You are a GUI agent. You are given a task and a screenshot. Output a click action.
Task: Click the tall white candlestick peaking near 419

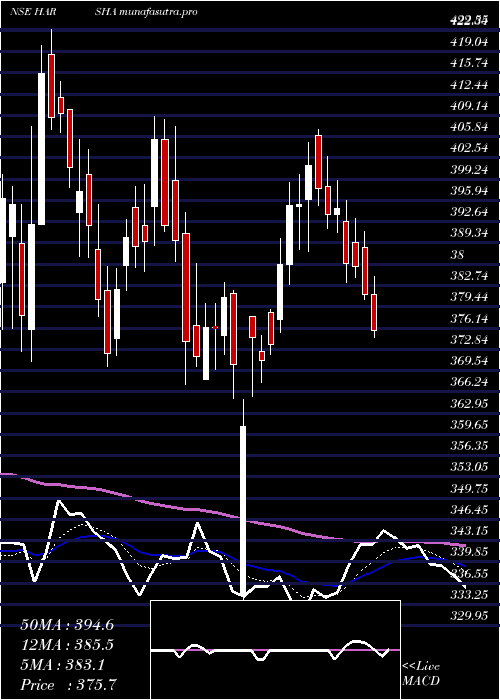pos(42,149)
